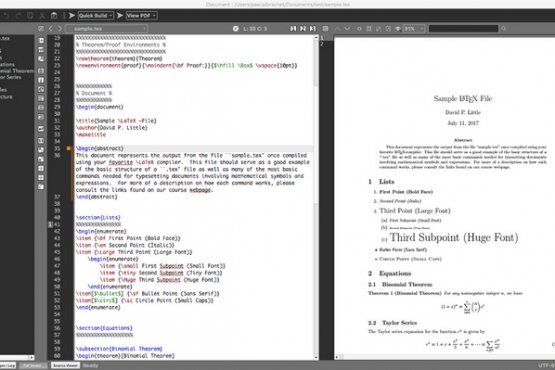The image size is (555, 370).
Task: Open the Quick Build command dropdown
Action: [x=96, y=16]
